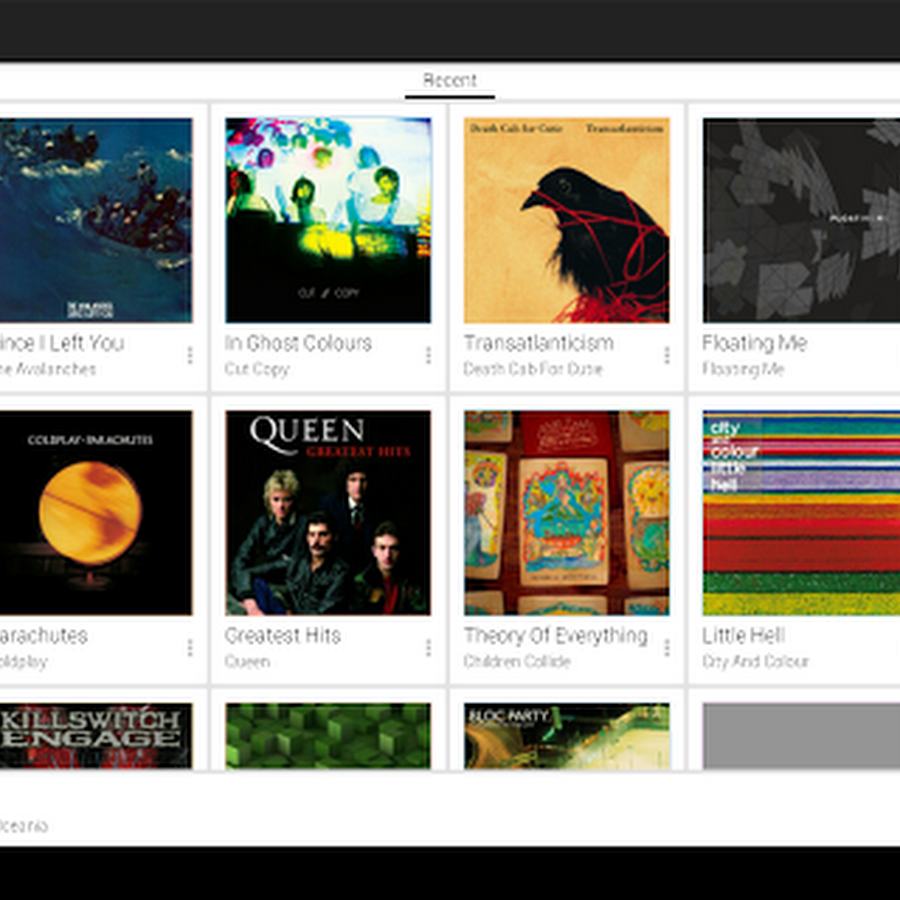Open overflow menu for Since I Left You
The image size is (900, 900).
click(189, 355)
